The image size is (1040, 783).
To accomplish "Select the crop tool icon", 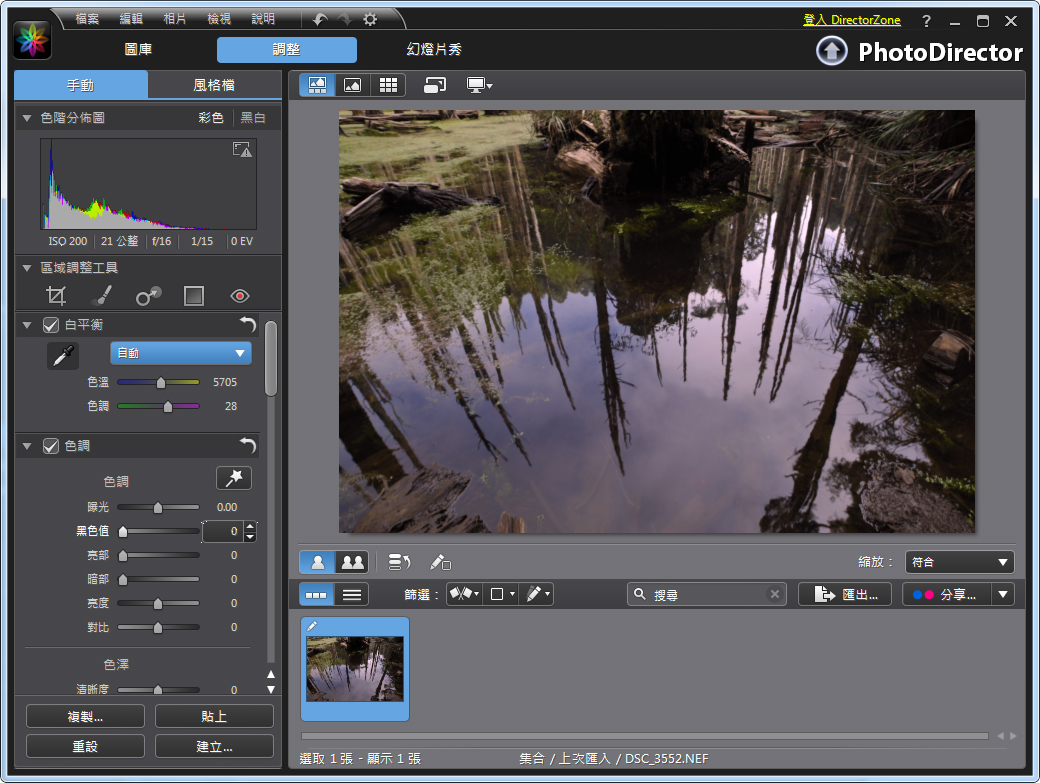I will tap(56, 296).
